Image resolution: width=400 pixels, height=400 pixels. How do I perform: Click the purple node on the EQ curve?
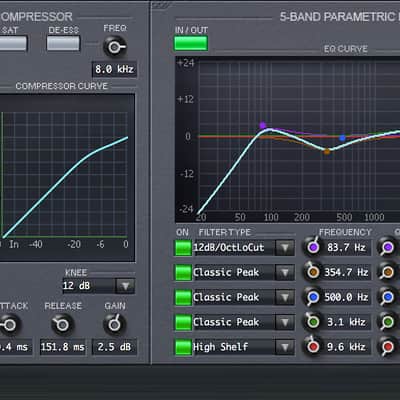pos(263,125)
